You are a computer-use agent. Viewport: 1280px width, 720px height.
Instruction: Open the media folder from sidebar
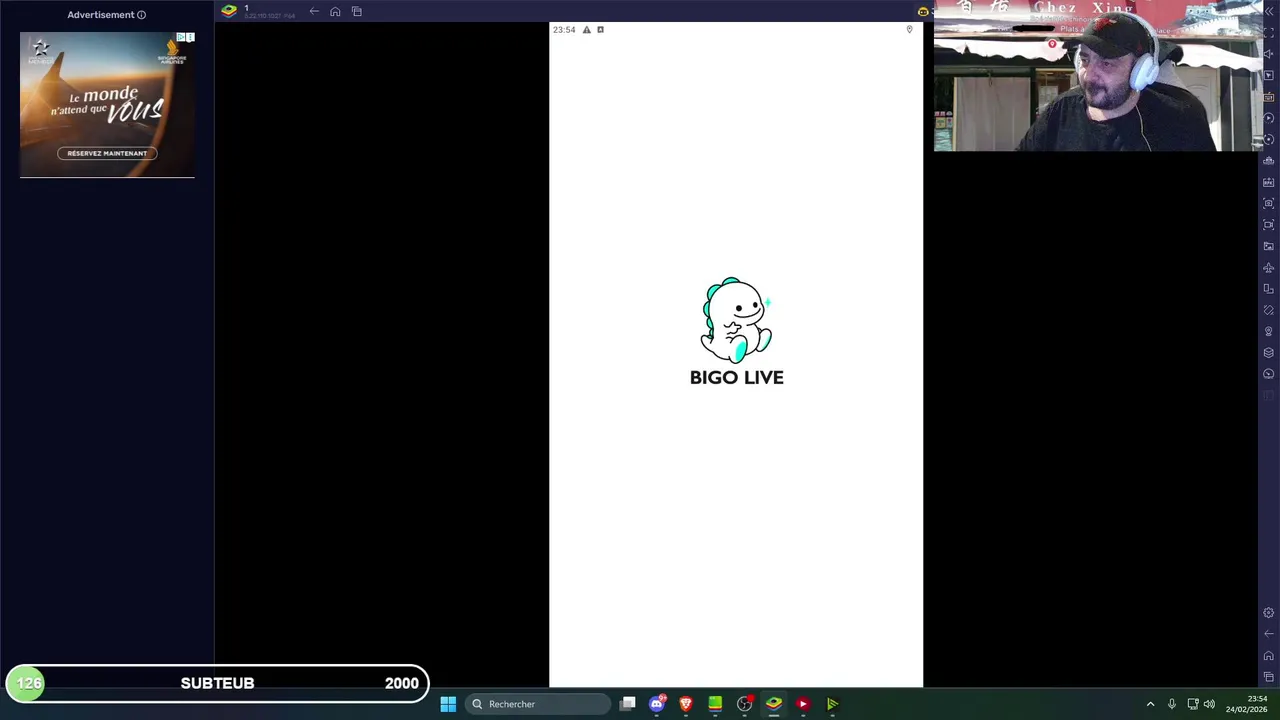coord(1269,246)
